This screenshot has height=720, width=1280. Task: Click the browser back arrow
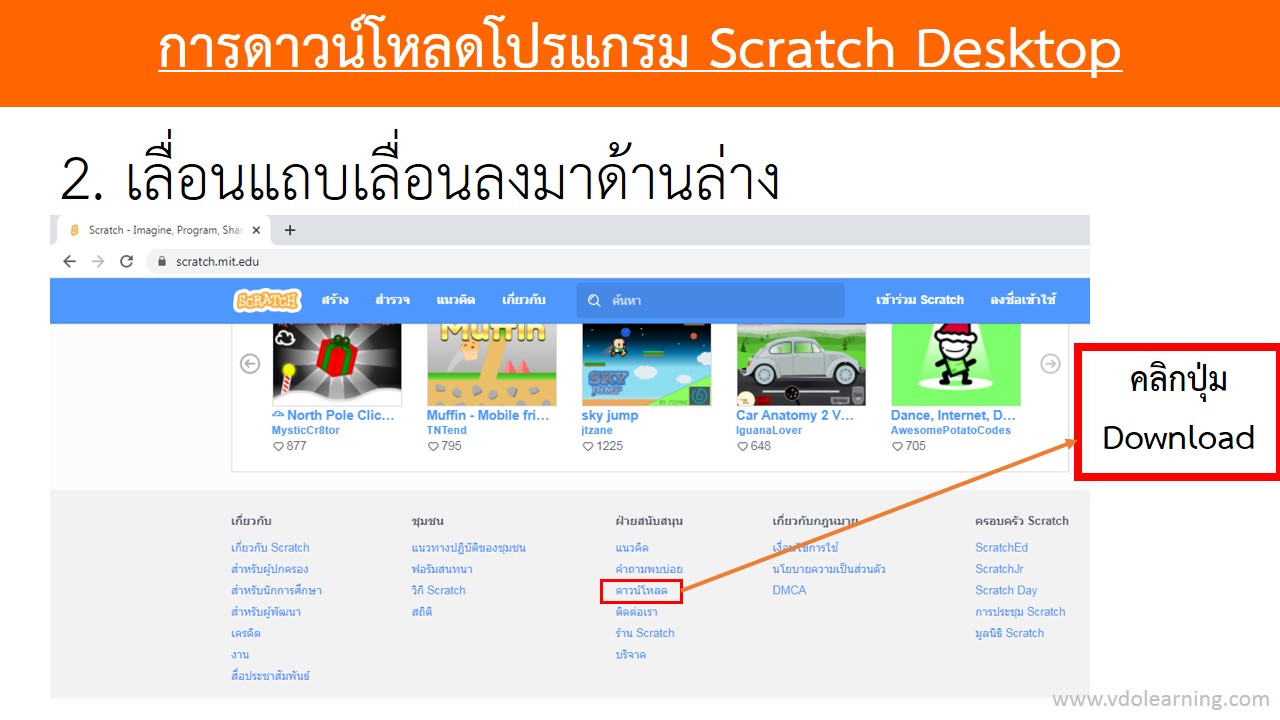click(69, 261)
